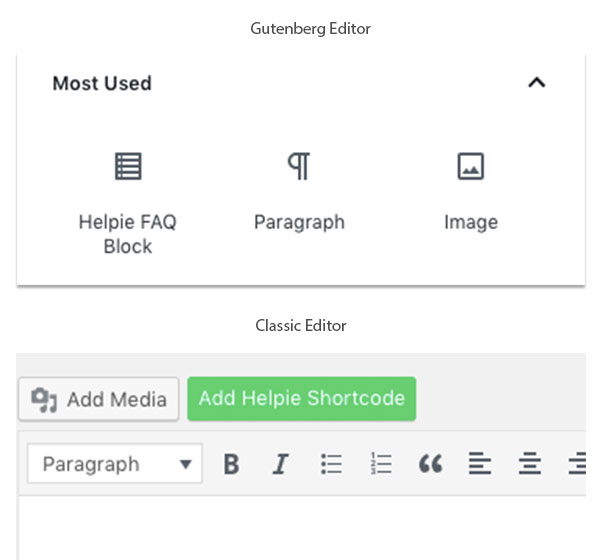
Task: Insert a bulleted list
Action: (x=331, y=464)
